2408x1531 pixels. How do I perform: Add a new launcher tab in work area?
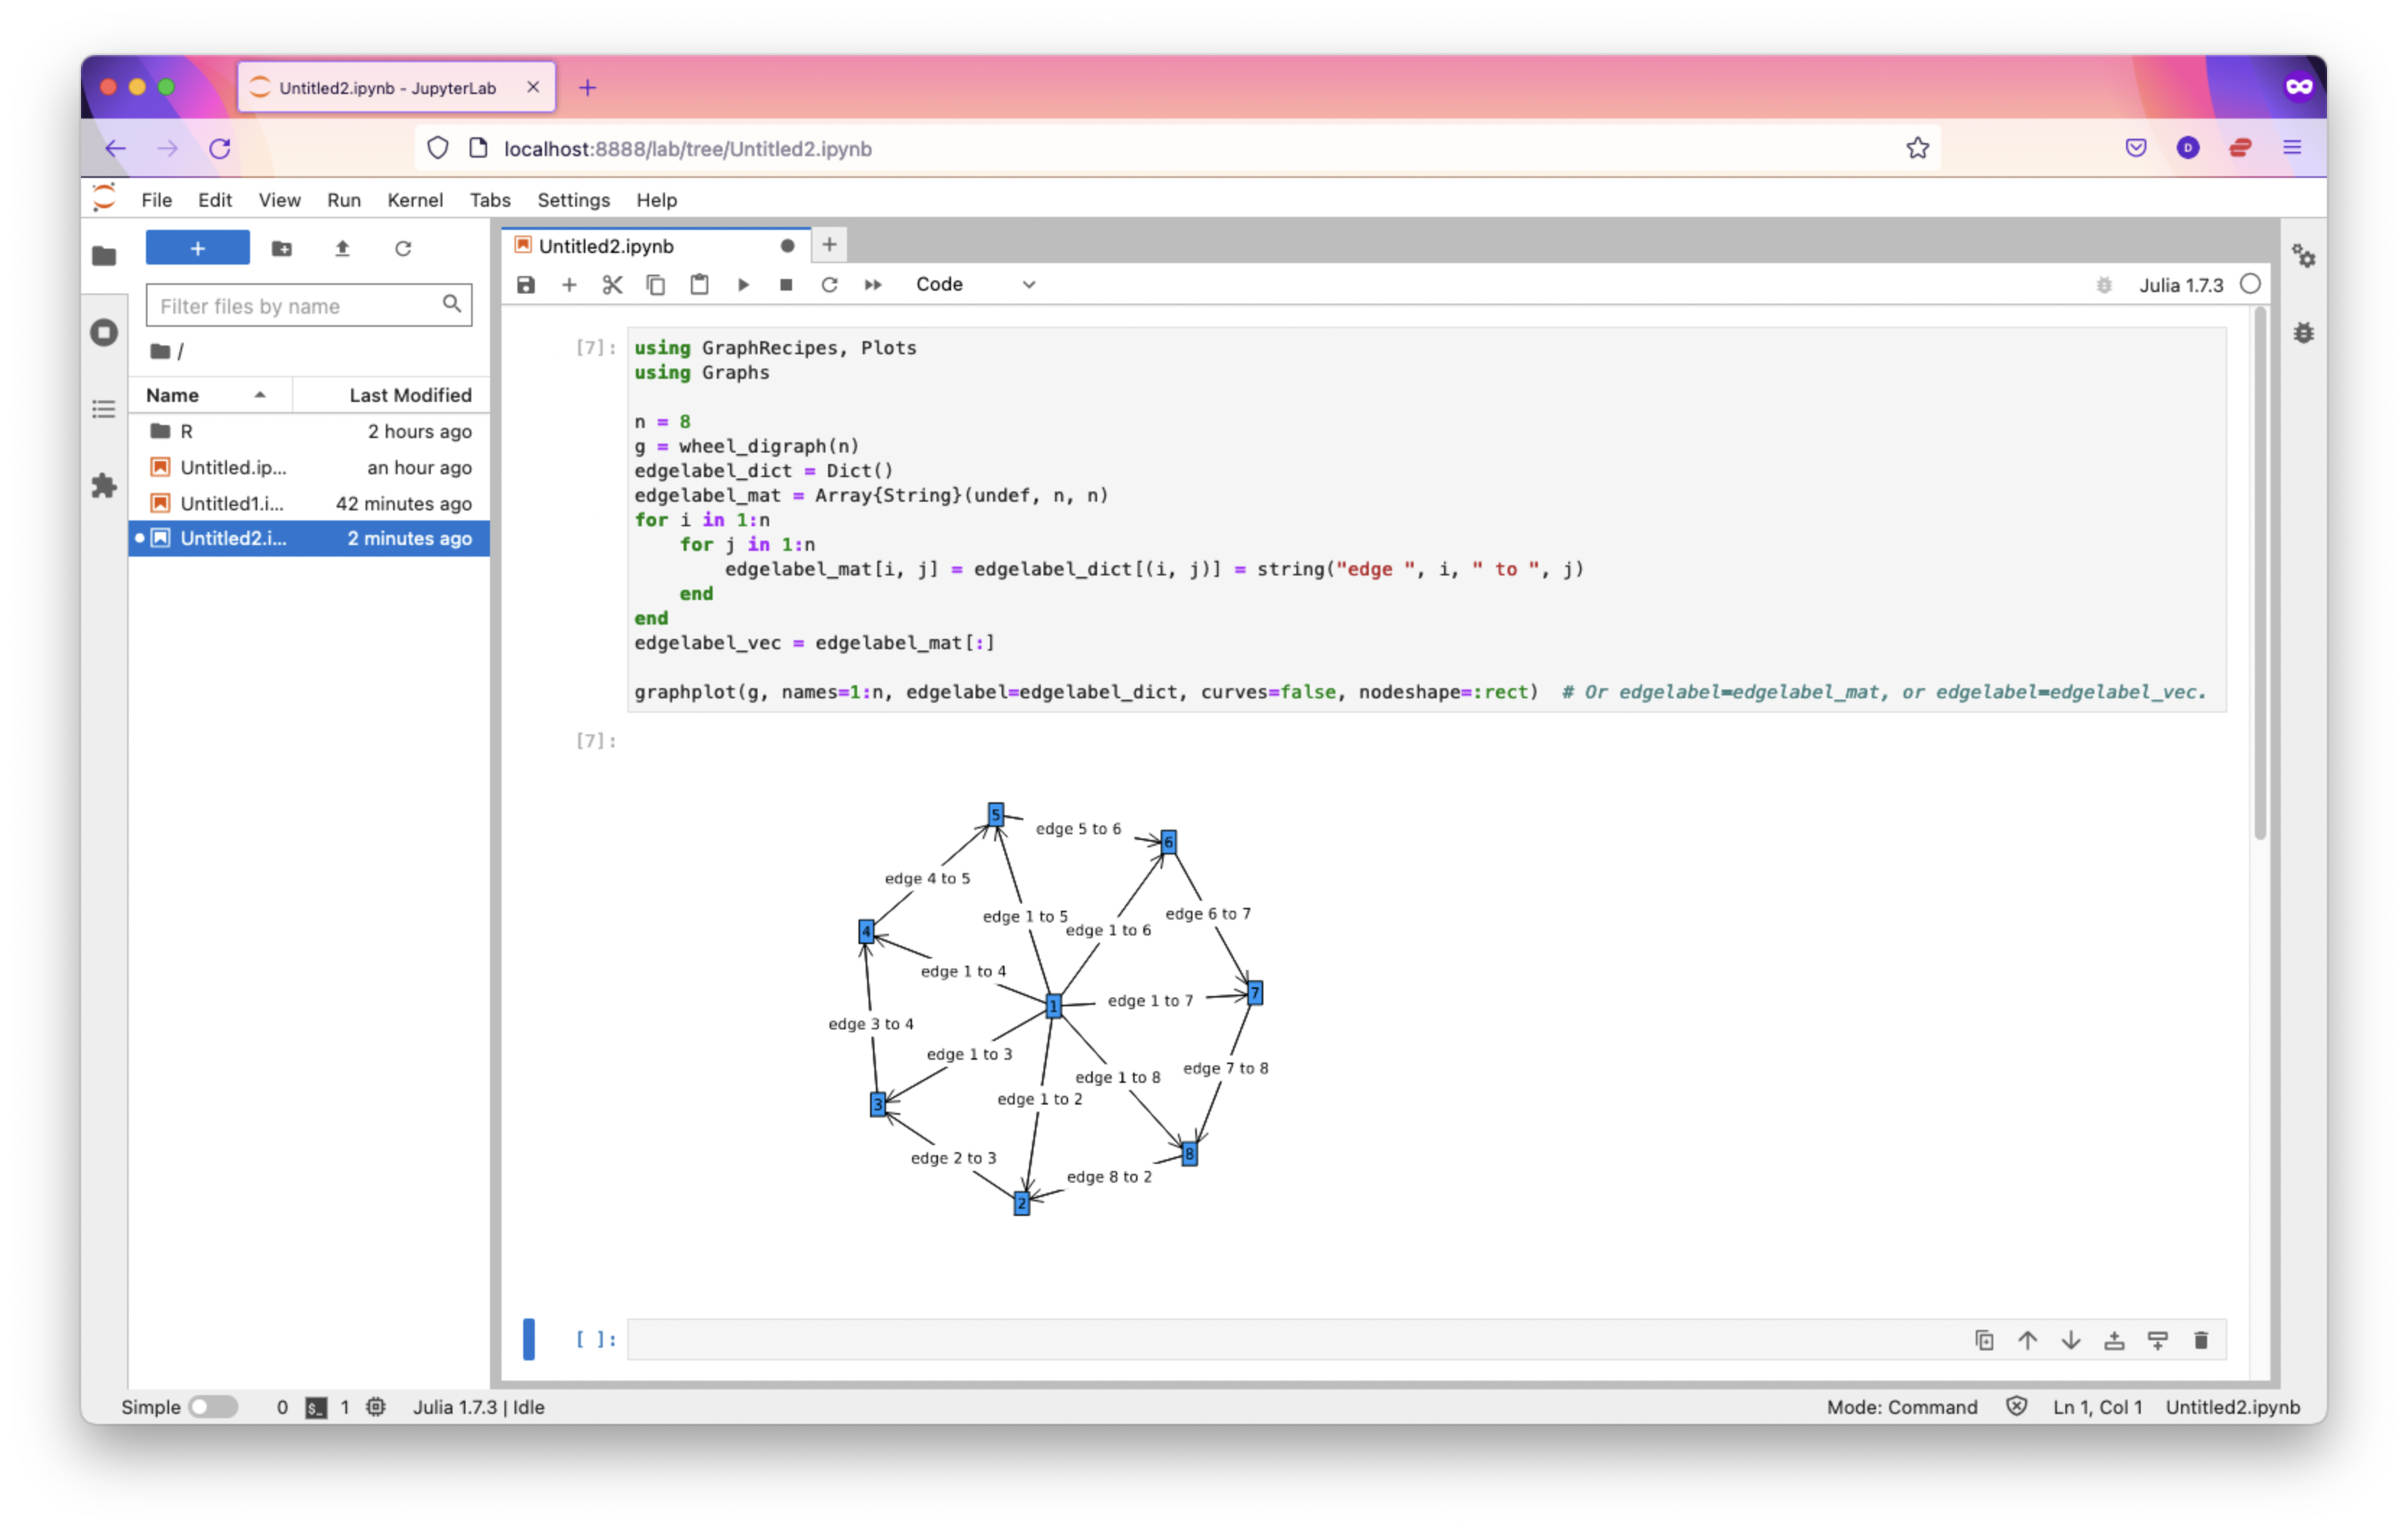coord(829,245)
